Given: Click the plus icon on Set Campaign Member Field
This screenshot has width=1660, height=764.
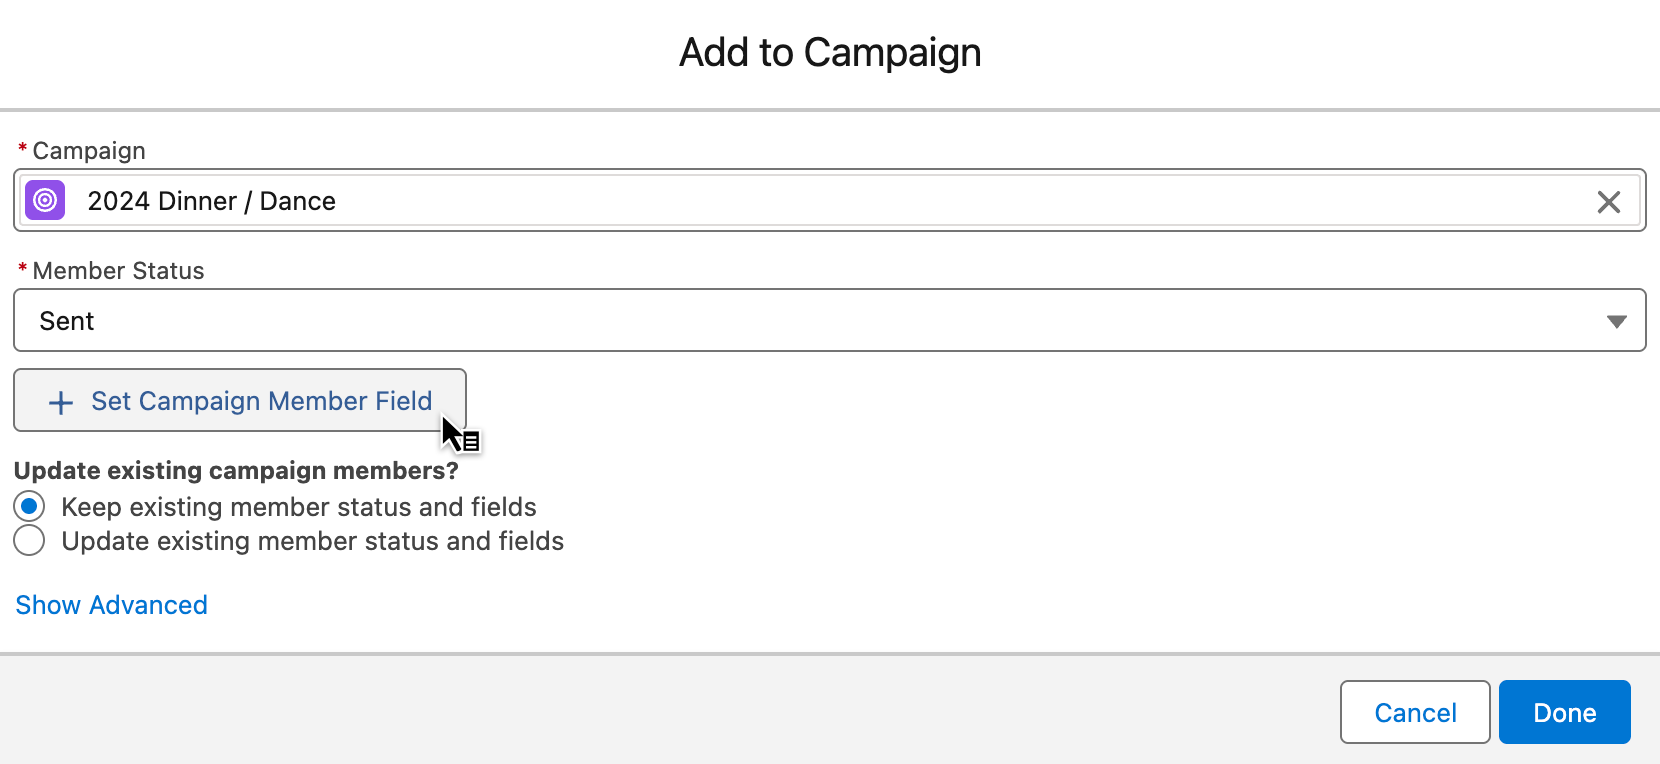Looking at the screenshot, I should (61, 402).
